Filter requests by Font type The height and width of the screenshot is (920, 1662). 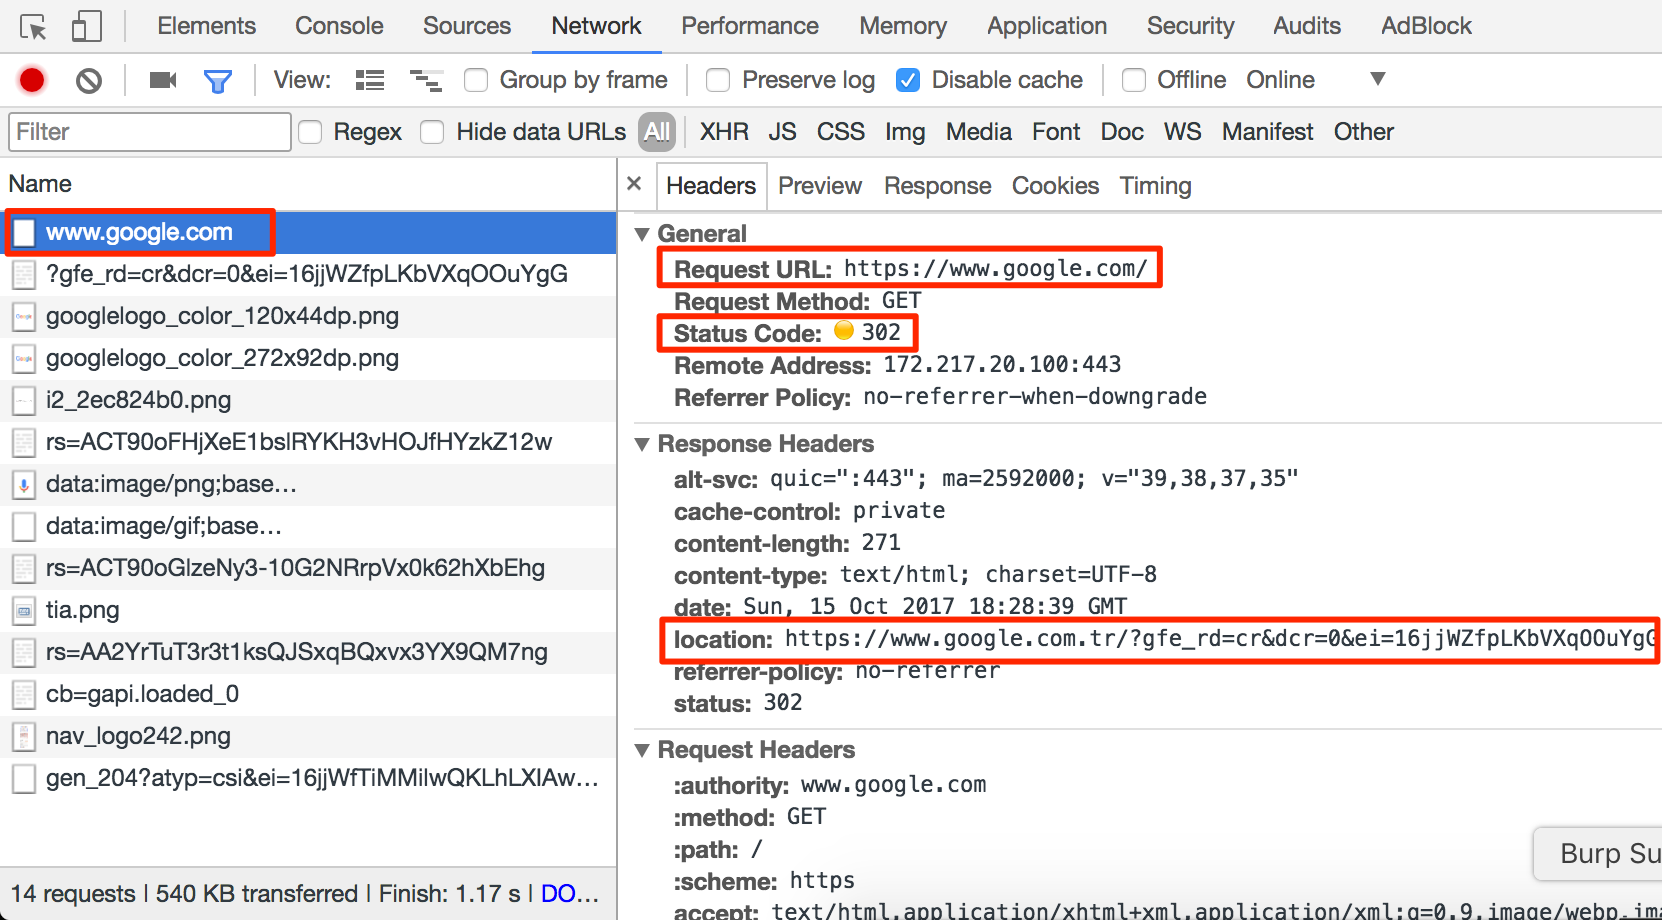(1056, 132)
